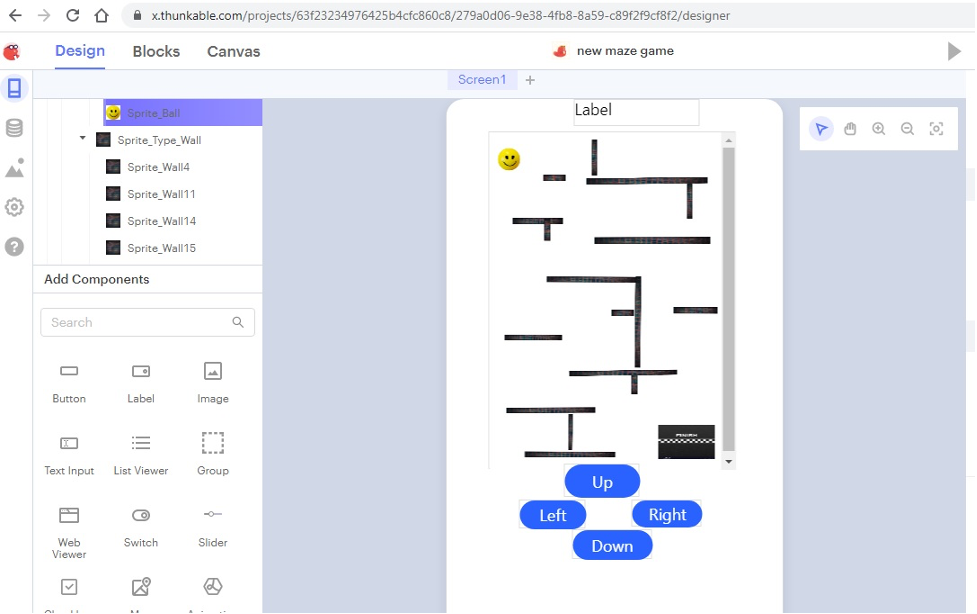The width and height of the screenshot is (977, 614).
Task: Click the canvas scrollbar up arrow
Action: (x=728, y=141)
